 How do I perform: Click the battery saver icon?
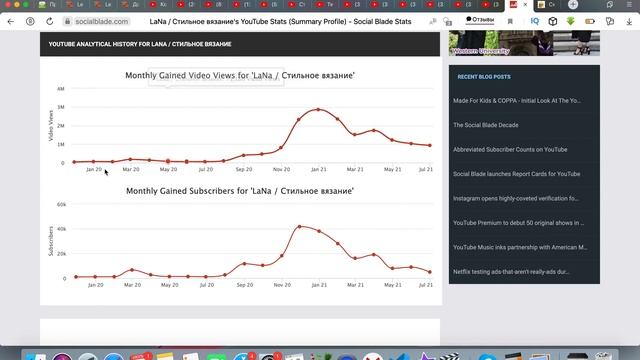(590, 21)
